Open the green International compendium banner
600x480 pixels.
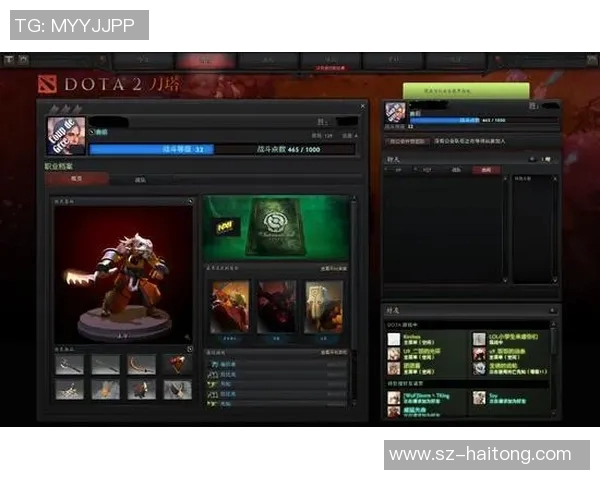(x=276, y=228)
